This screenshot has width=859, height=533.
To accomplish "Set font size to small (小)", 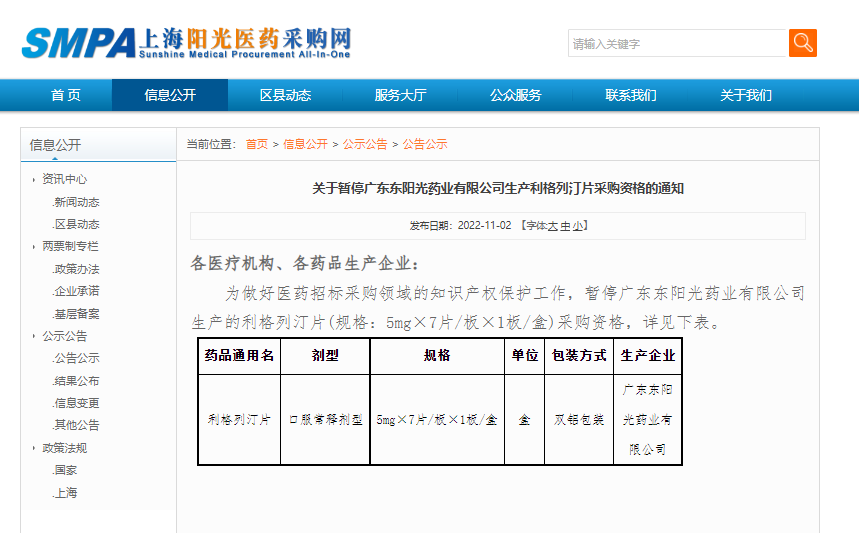I will point(578,226).
